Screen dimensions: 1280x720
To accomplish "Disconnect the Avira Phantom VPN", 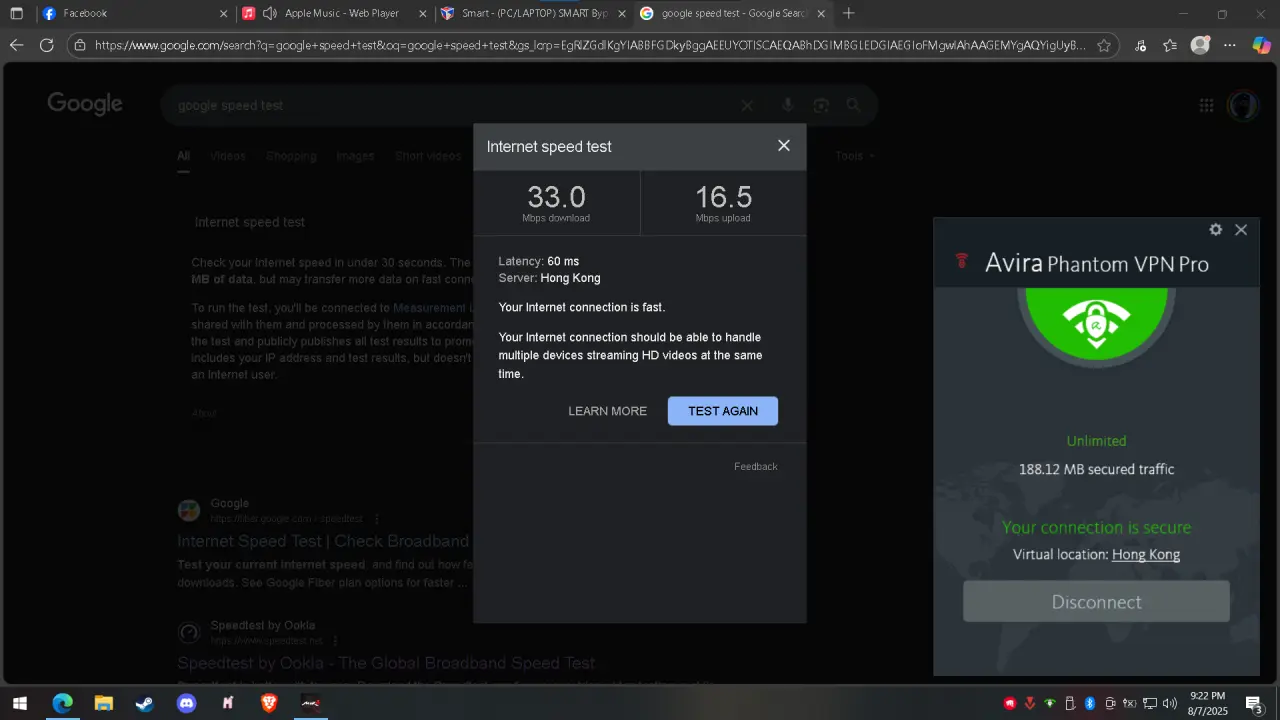I will [1096, 602].
